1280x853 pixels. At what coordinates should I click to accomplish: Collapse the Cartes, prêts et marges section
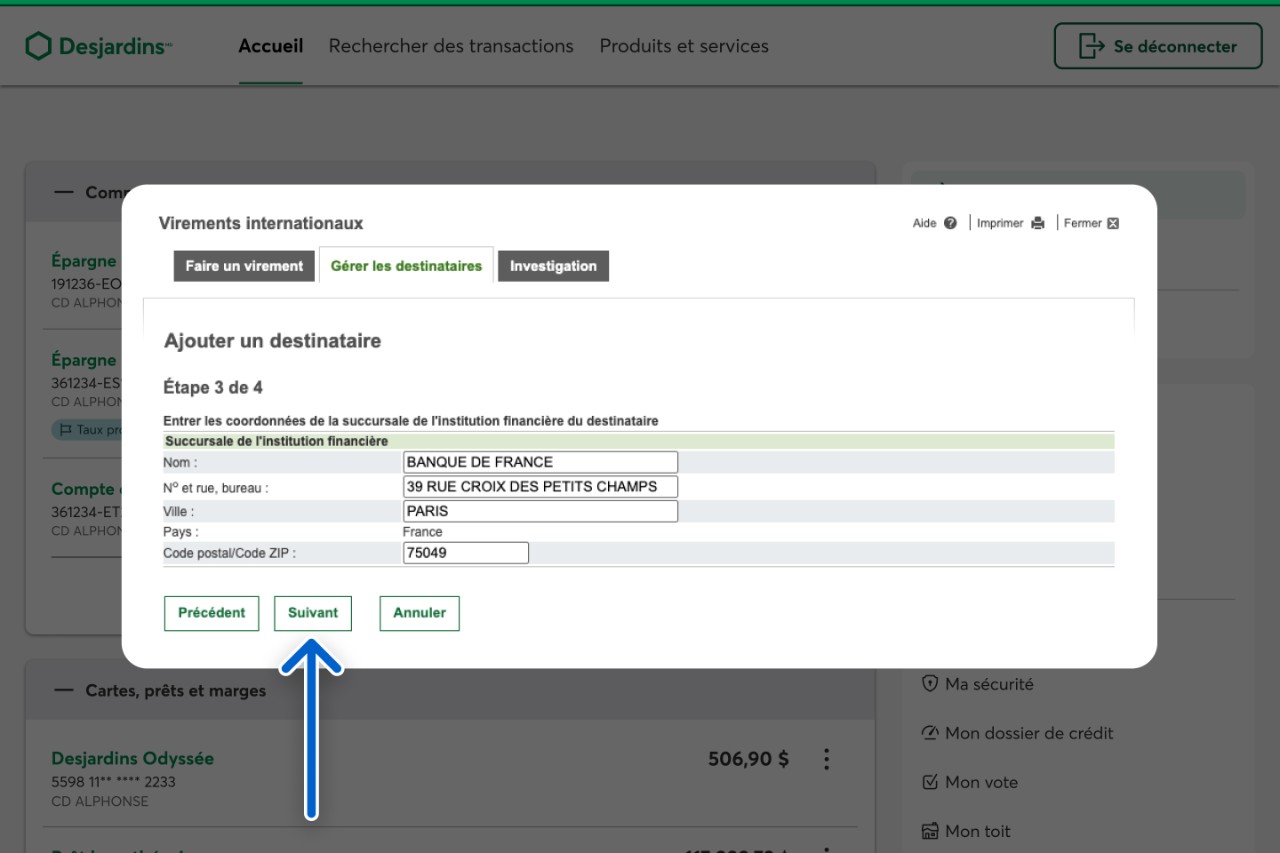coord(65,690)
